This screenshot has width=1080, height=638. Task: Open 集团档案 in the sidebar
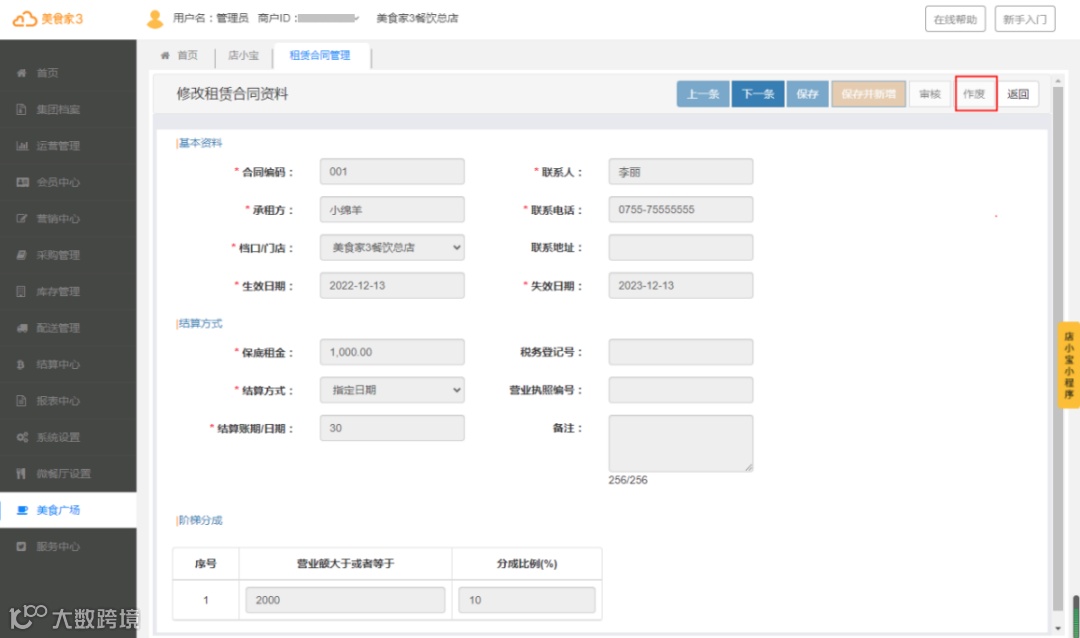click(68, 110)
